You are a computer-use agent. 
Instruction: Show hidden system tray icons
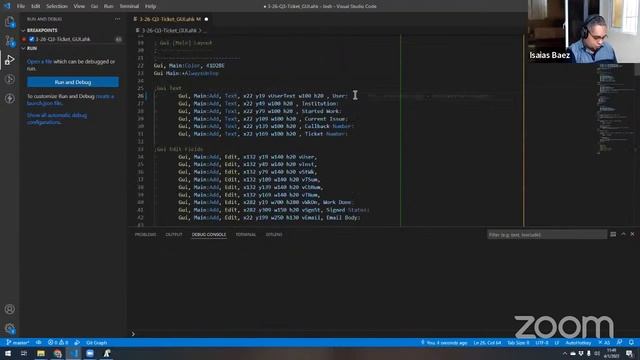(565, 353)
